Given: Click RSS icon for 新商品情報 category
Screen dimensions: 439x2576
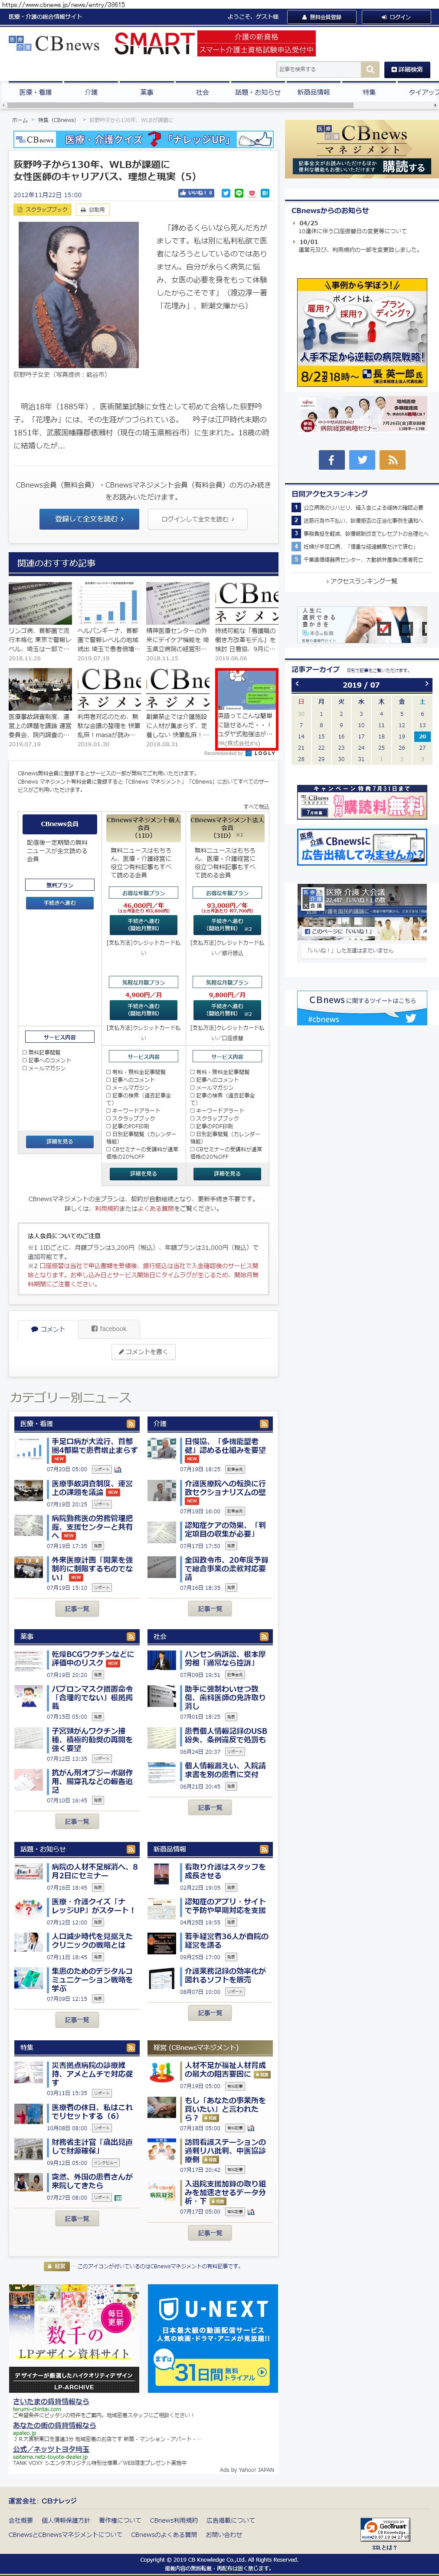Looking at the screenshot, I should 264,1849.
